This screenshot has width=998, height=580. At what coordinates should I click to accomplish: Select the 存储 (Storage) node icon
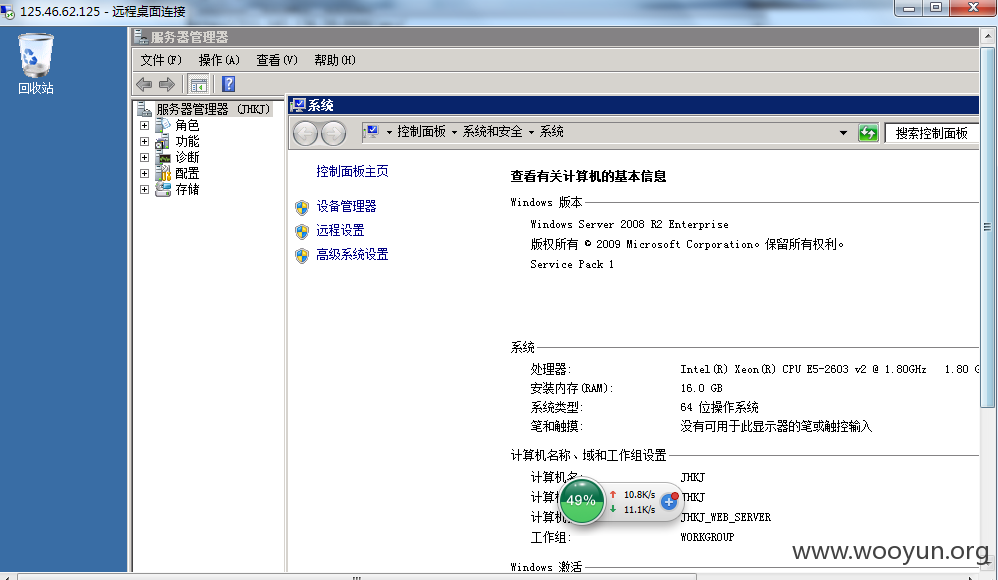[163, 189]
